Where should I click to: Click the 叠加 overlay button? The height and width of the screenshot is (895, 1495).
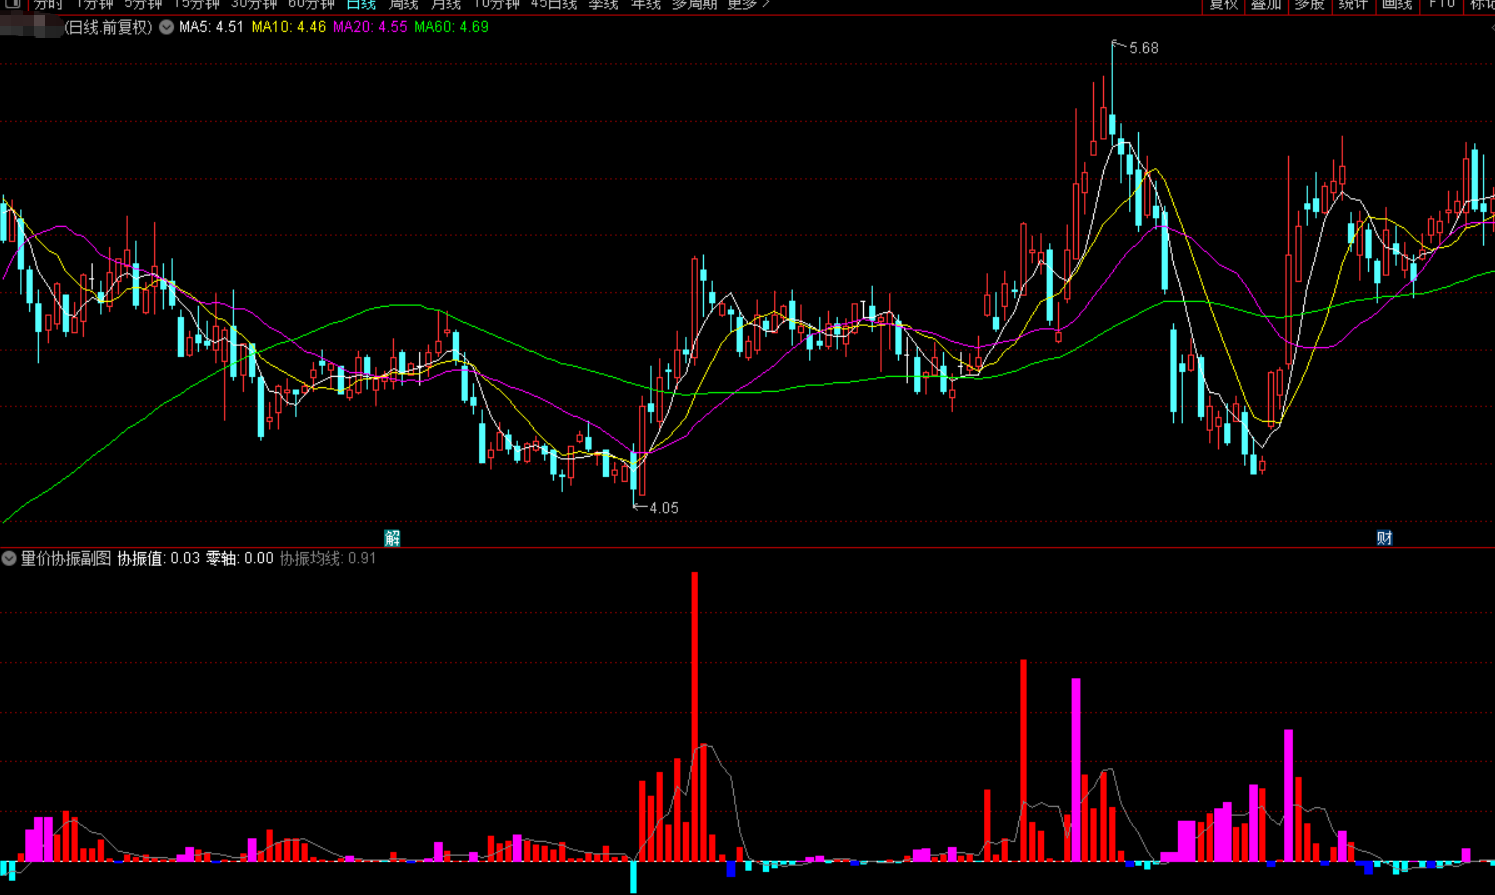[x=1266, y=5]
